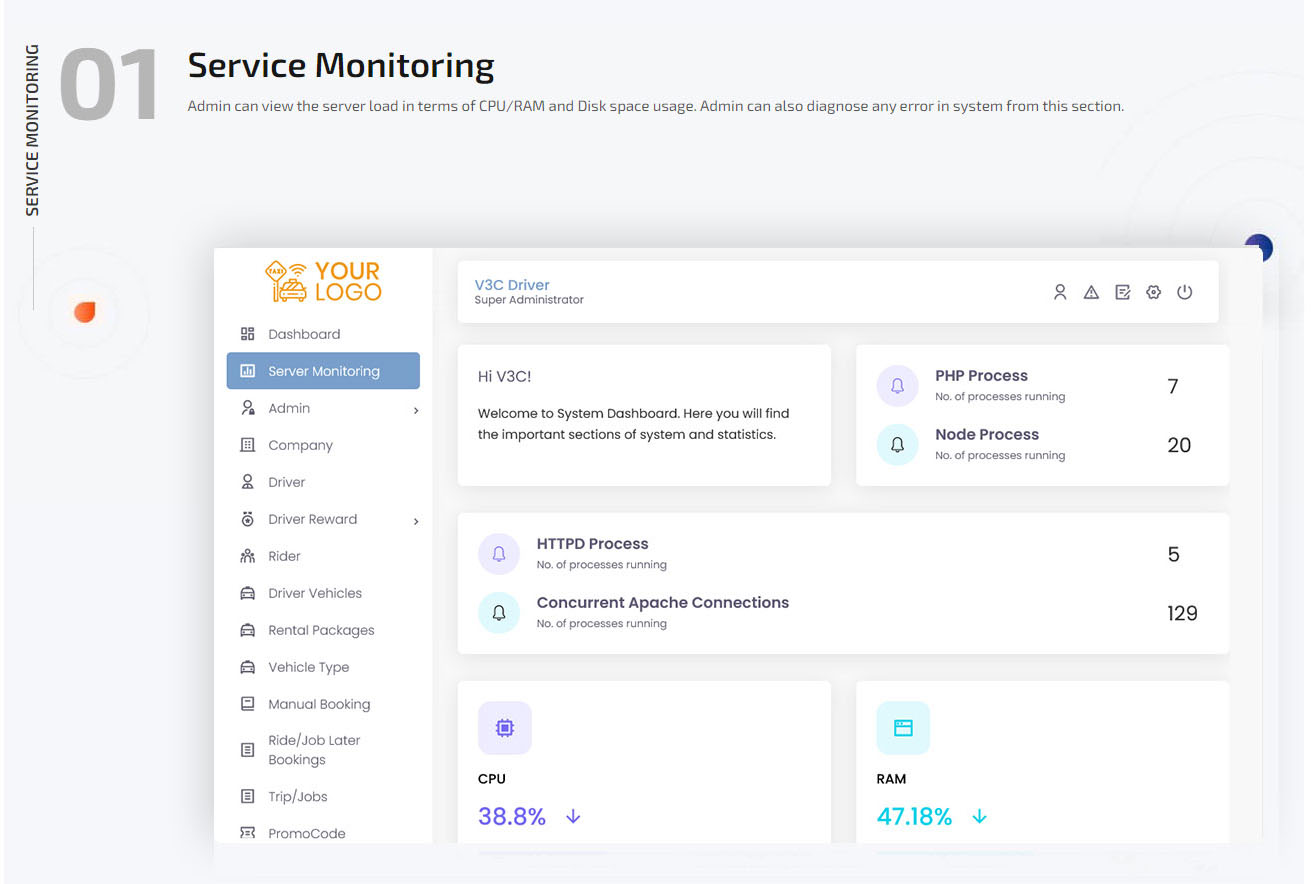Open the settings gear in the header
The height and width of the screenshot is (884, 1311).
click(1154, 292)
